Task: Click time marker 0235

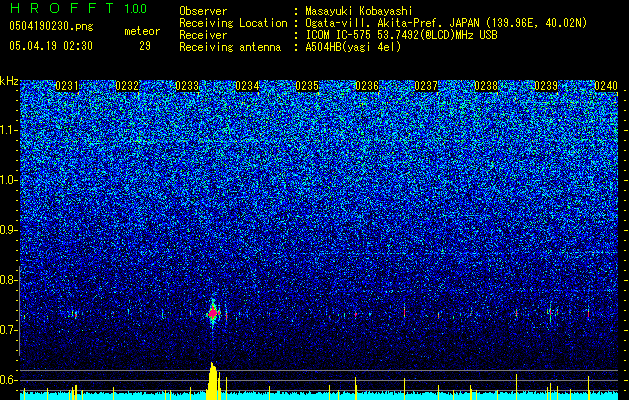Action: click(x=307, y=86)
